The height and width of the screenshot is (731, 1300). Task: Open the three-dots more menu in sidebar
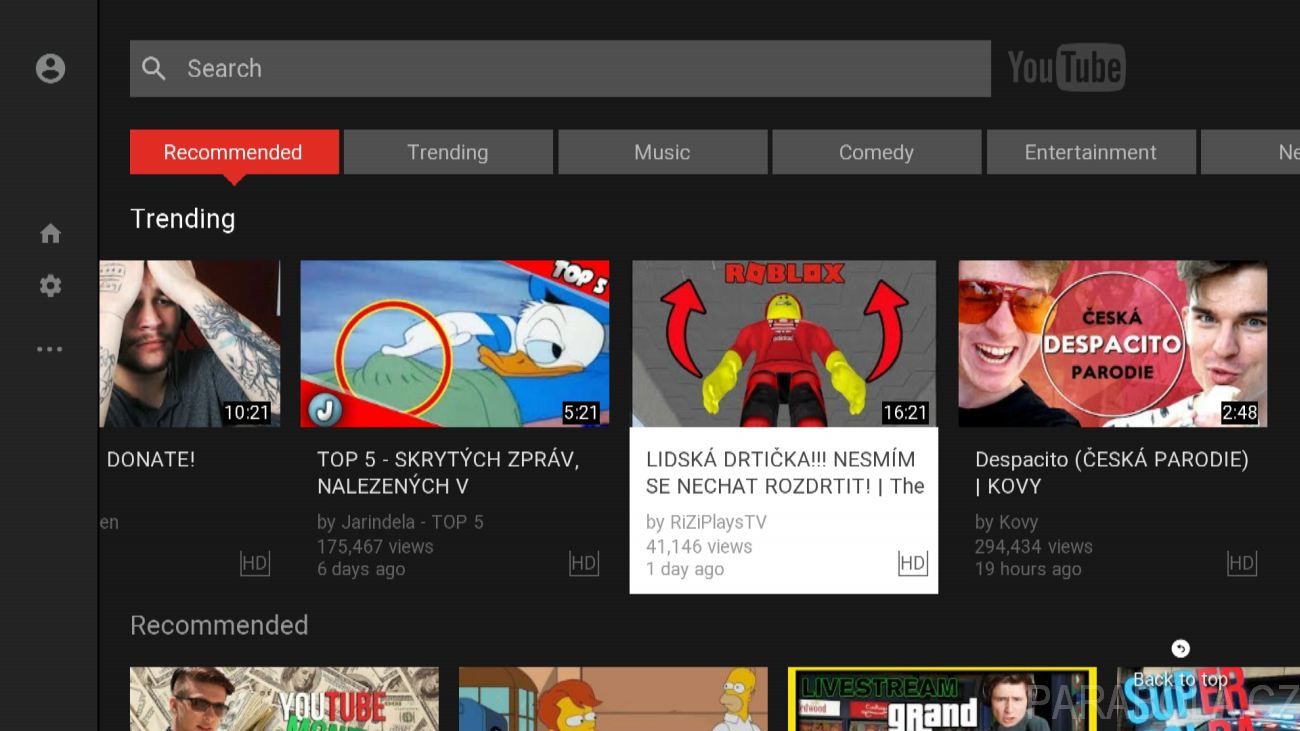click(x=50, y=350)
